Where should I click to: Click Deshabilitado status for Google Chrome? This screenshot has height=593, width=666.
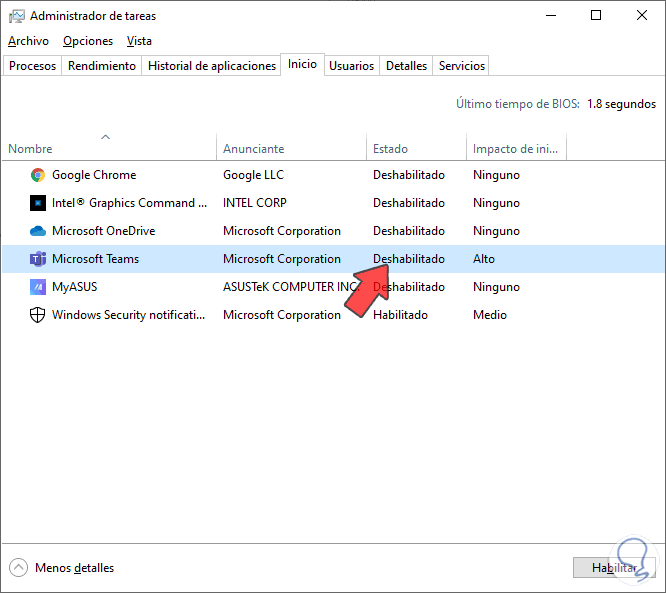[x=409, y=175]
